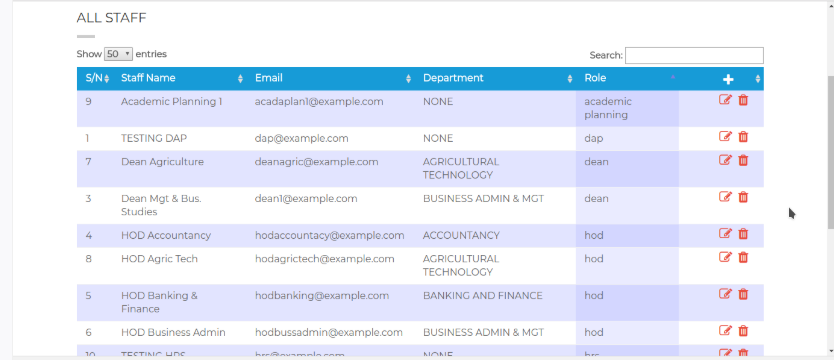The image size is (834, 360).
Task: Select email dean1@example.com
Action: [x=306, y=198]
